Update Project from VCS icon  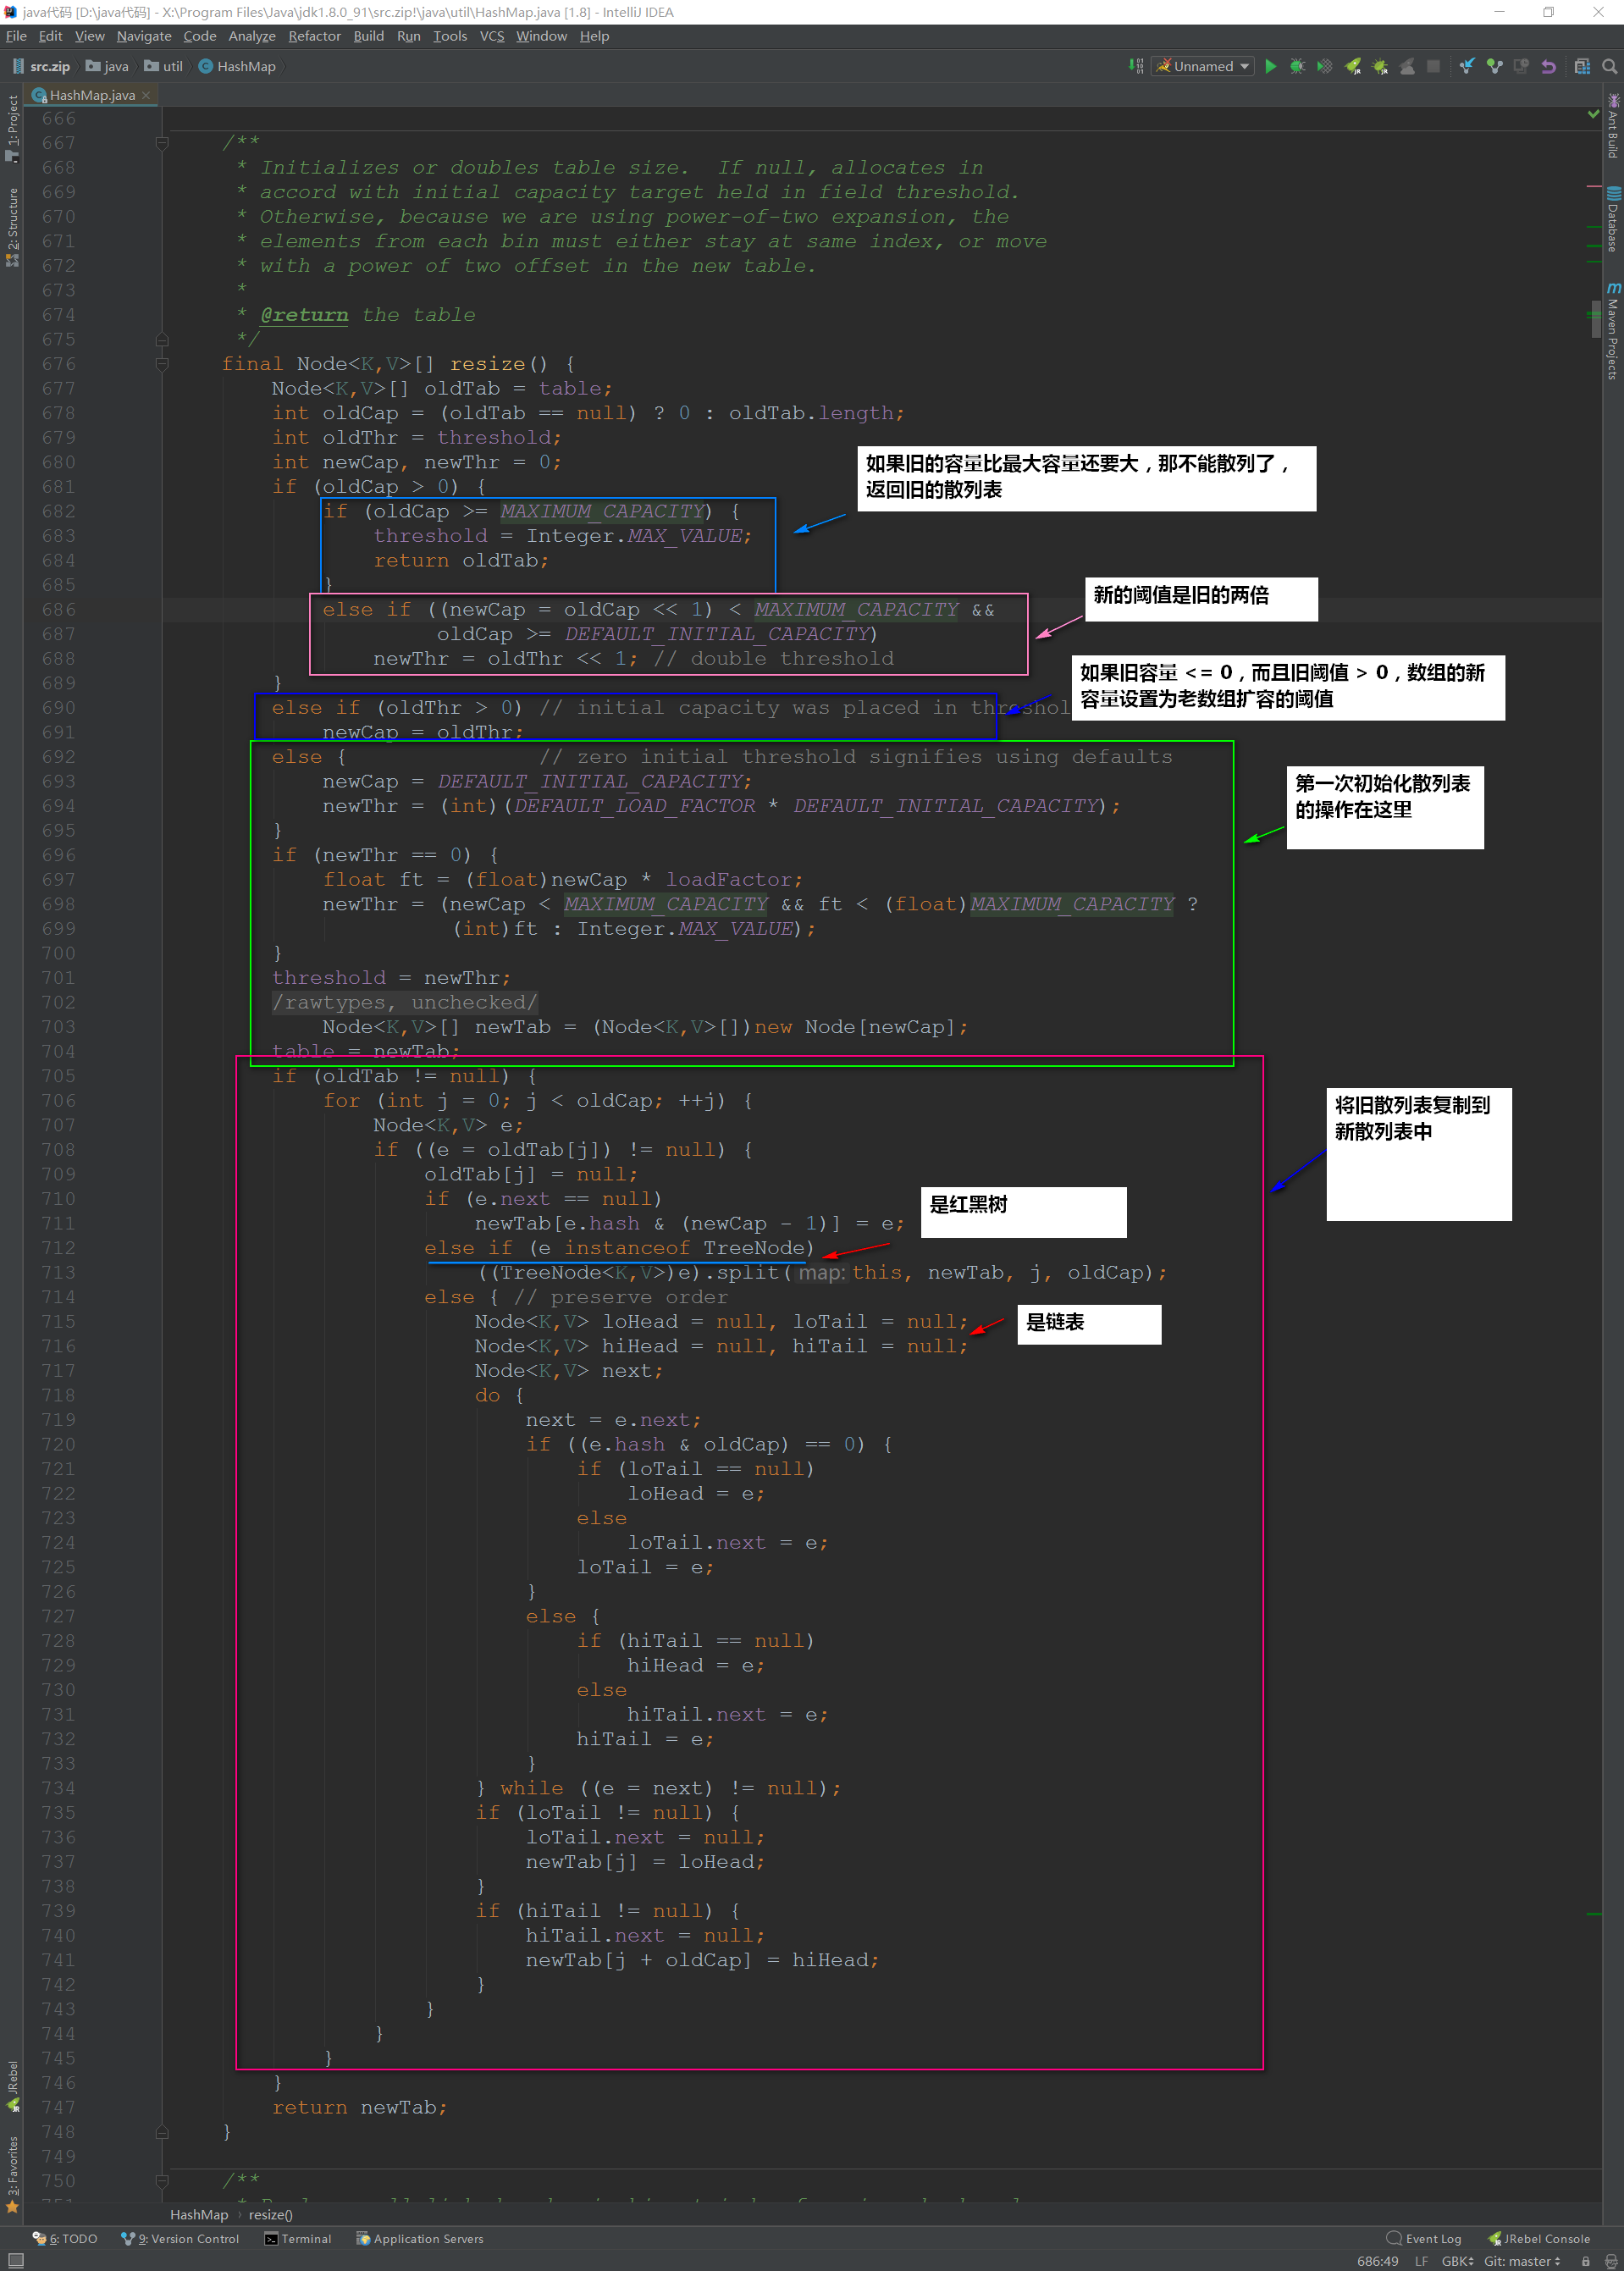coord(1467,66)
